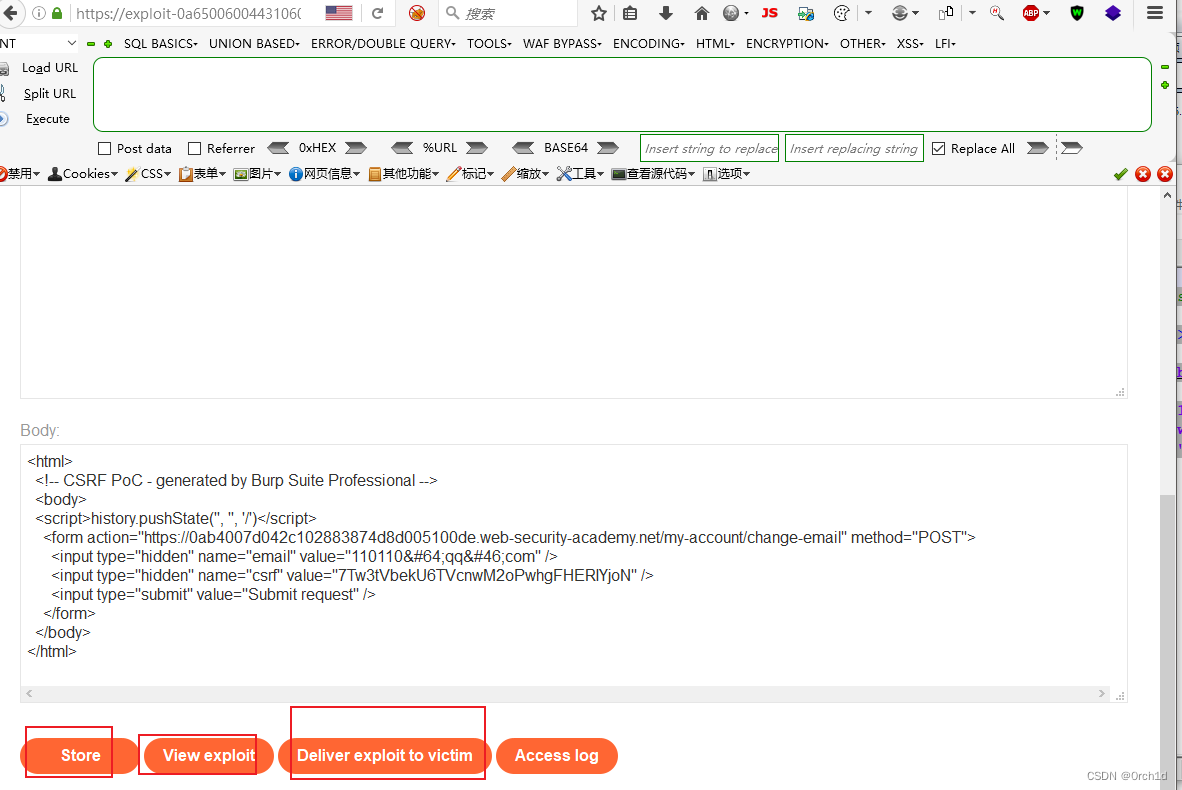The image size is (1182, 790).
Task: Open the hamburger menu
Action: tap(1154, 13)
